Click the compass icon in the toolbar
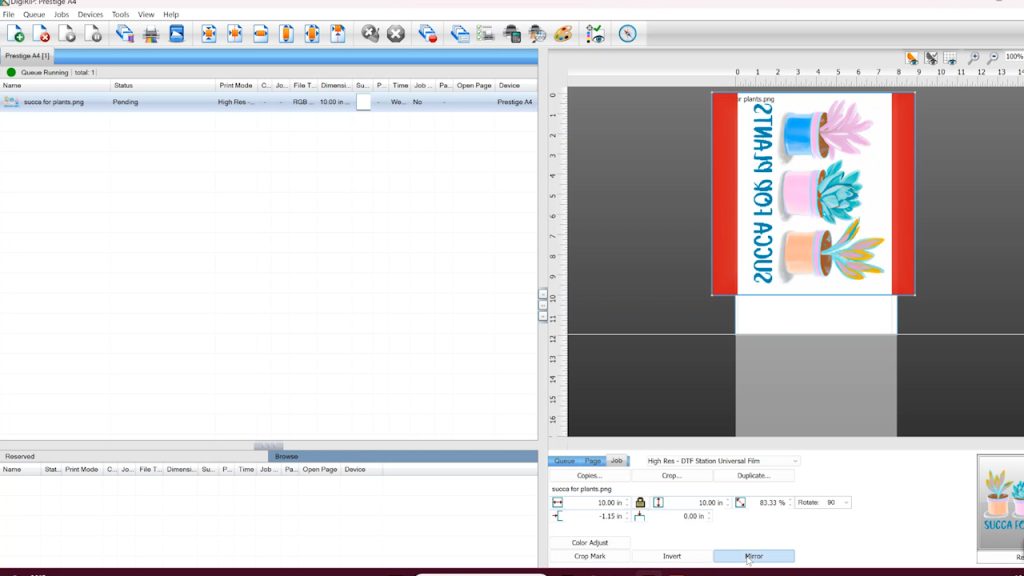Screen dimensions: 1024x576 click(x=627, y=34)
